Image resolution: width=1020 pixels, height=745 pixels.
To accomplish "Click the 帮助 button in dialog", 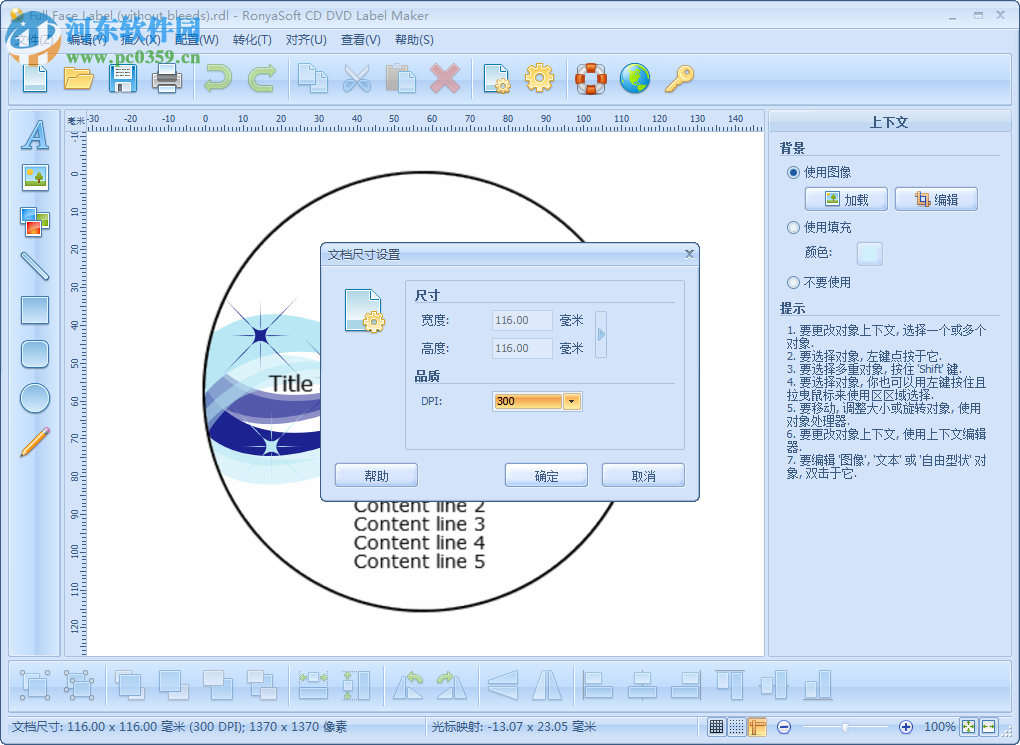I will pos(376,475).
